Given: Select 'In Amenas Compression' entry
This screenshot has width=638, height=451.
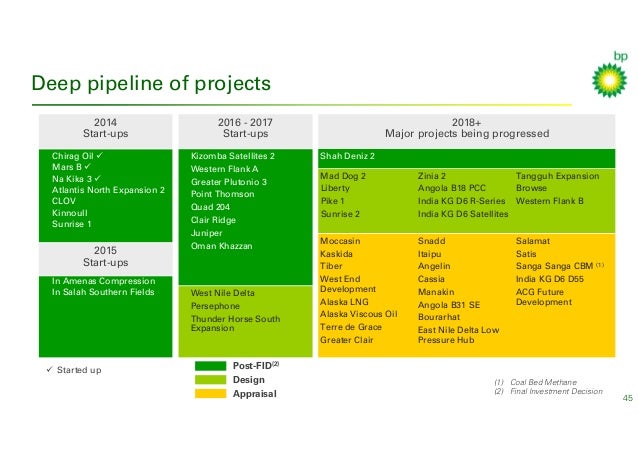Looking at the screenshot, I should click(103, 281).
